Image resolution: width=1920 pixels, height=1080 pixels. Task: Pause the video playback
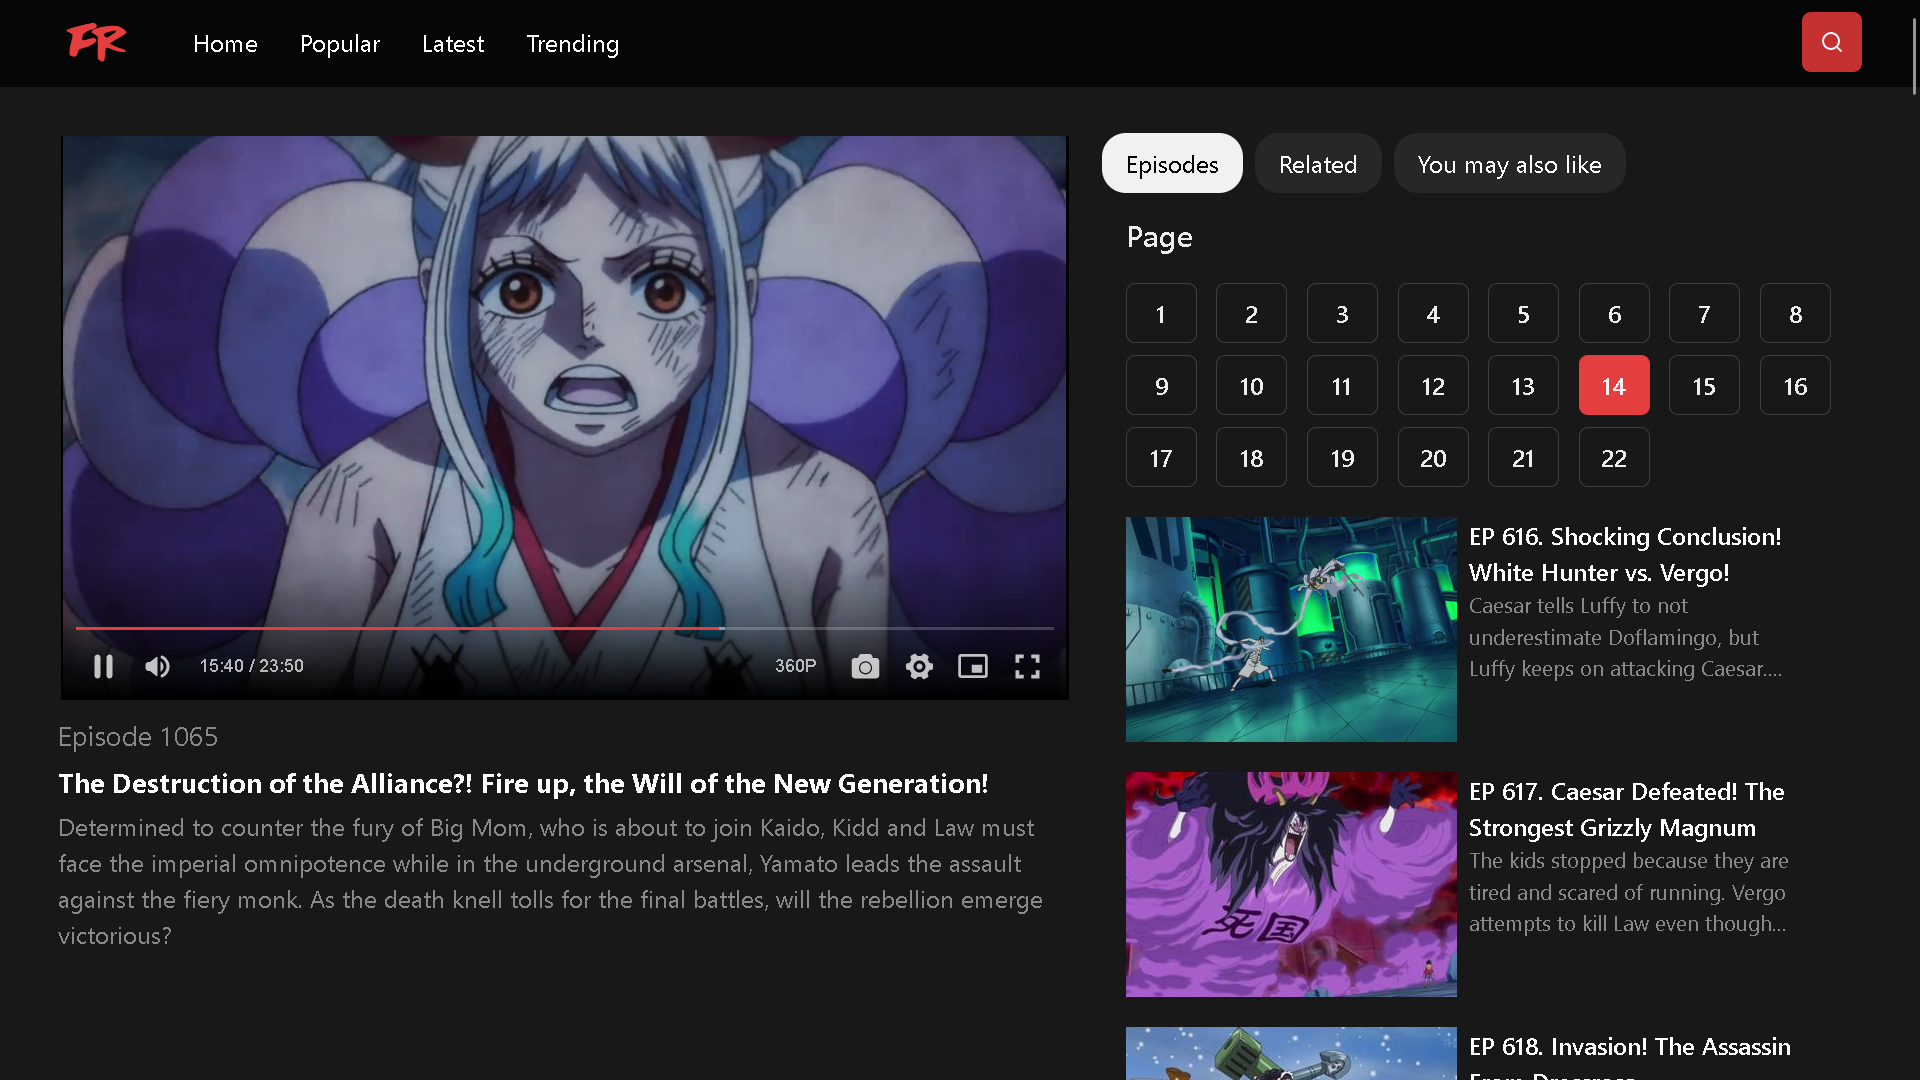click(x=103, y=666)
